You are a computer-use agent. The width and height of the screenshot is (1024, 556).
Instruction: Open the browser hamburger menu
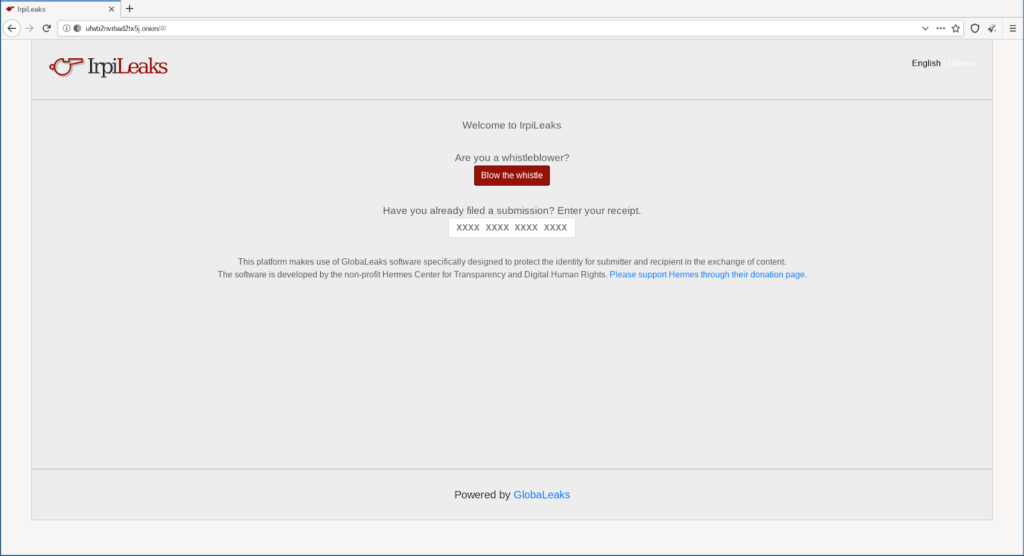[x=1012, y=28]
